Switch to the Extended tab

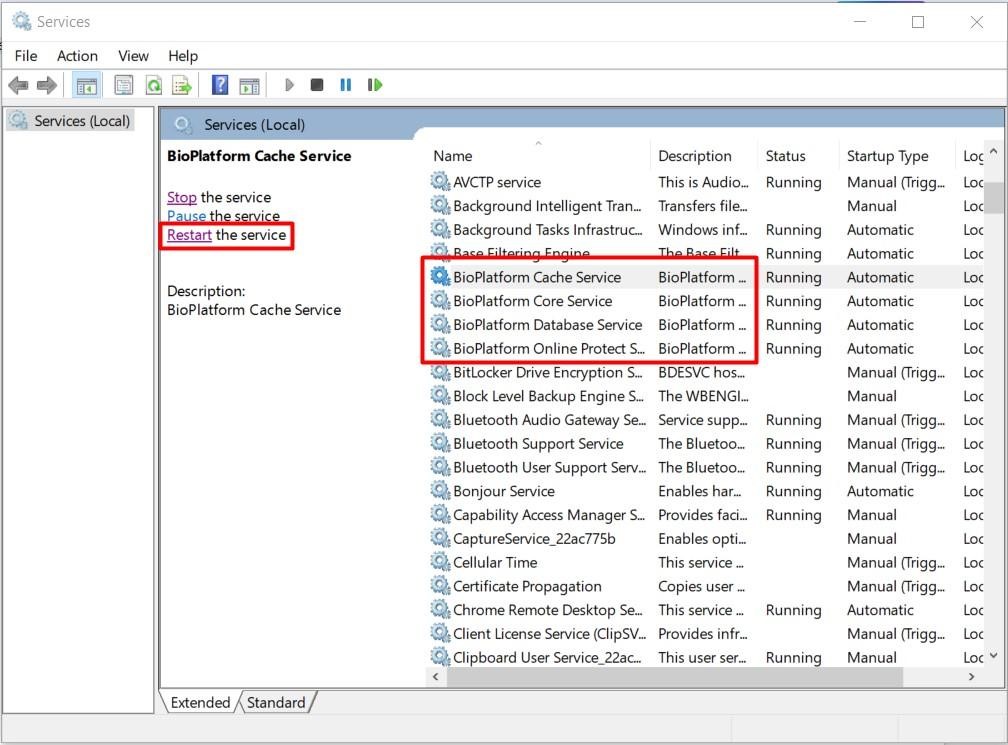pyautogui.click(x=200, y=703)
